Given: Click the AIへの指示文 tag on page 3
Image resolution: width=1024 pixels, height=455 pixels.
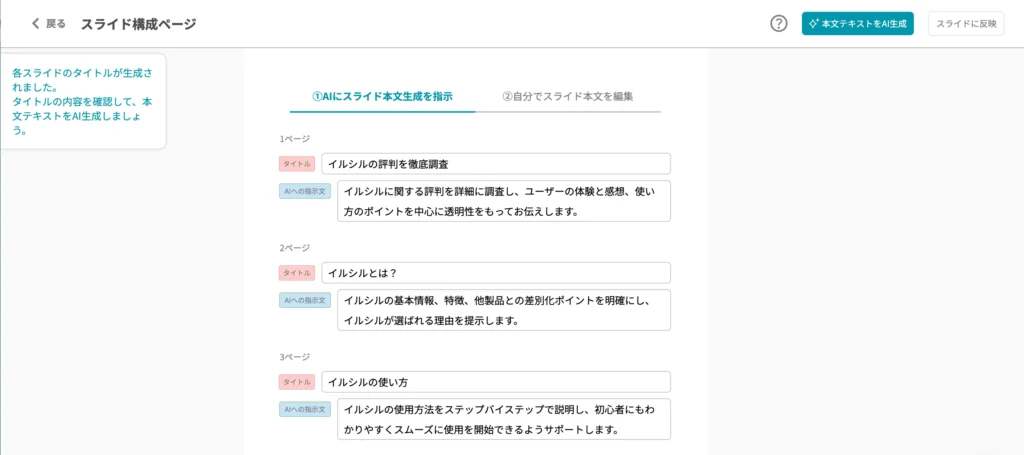Looking at the screenshot, I should point(305,409).
